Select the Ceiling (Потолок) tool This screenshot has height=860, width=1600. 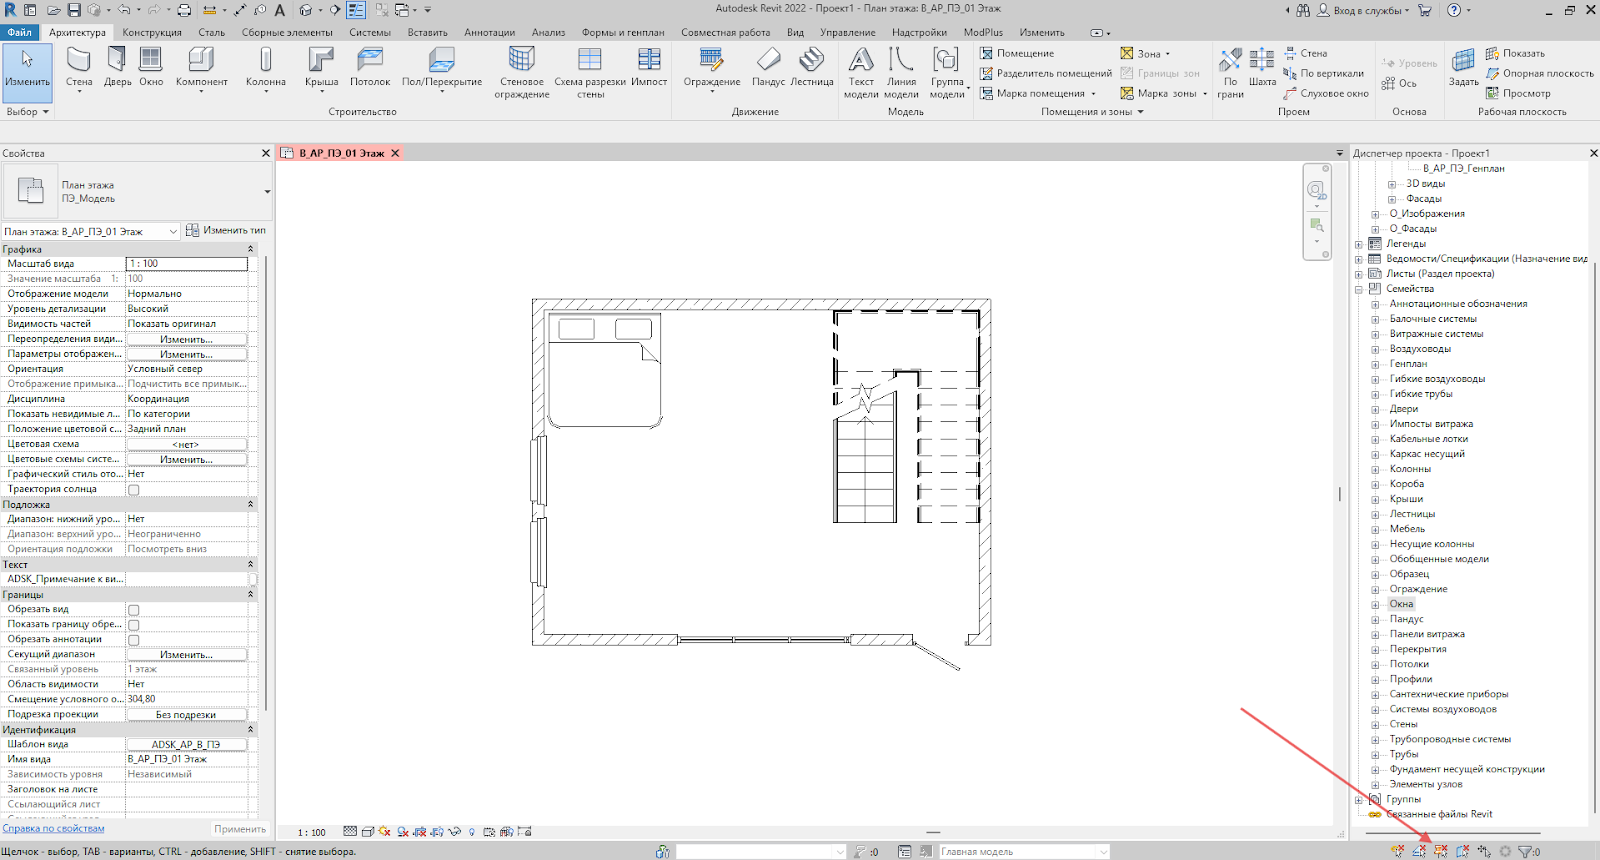click(370, 68)
